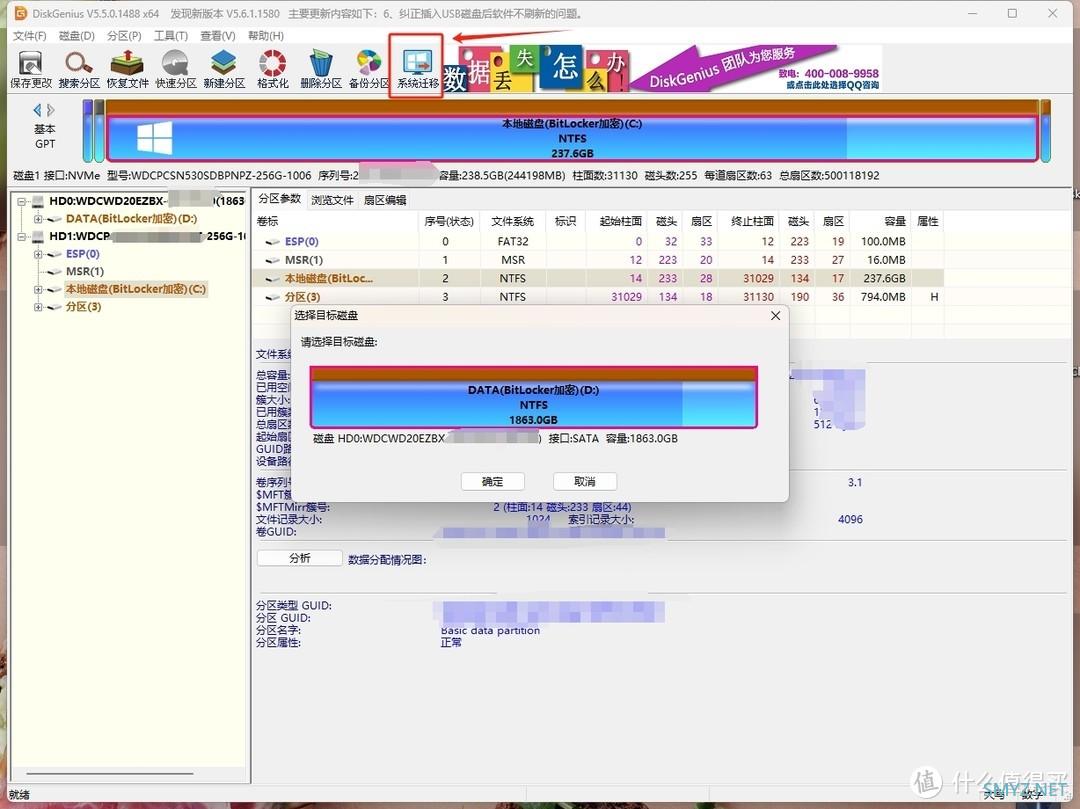Select the ESP(0) row in the partition table
The image size is (1080, 809).
click(597, 242)
